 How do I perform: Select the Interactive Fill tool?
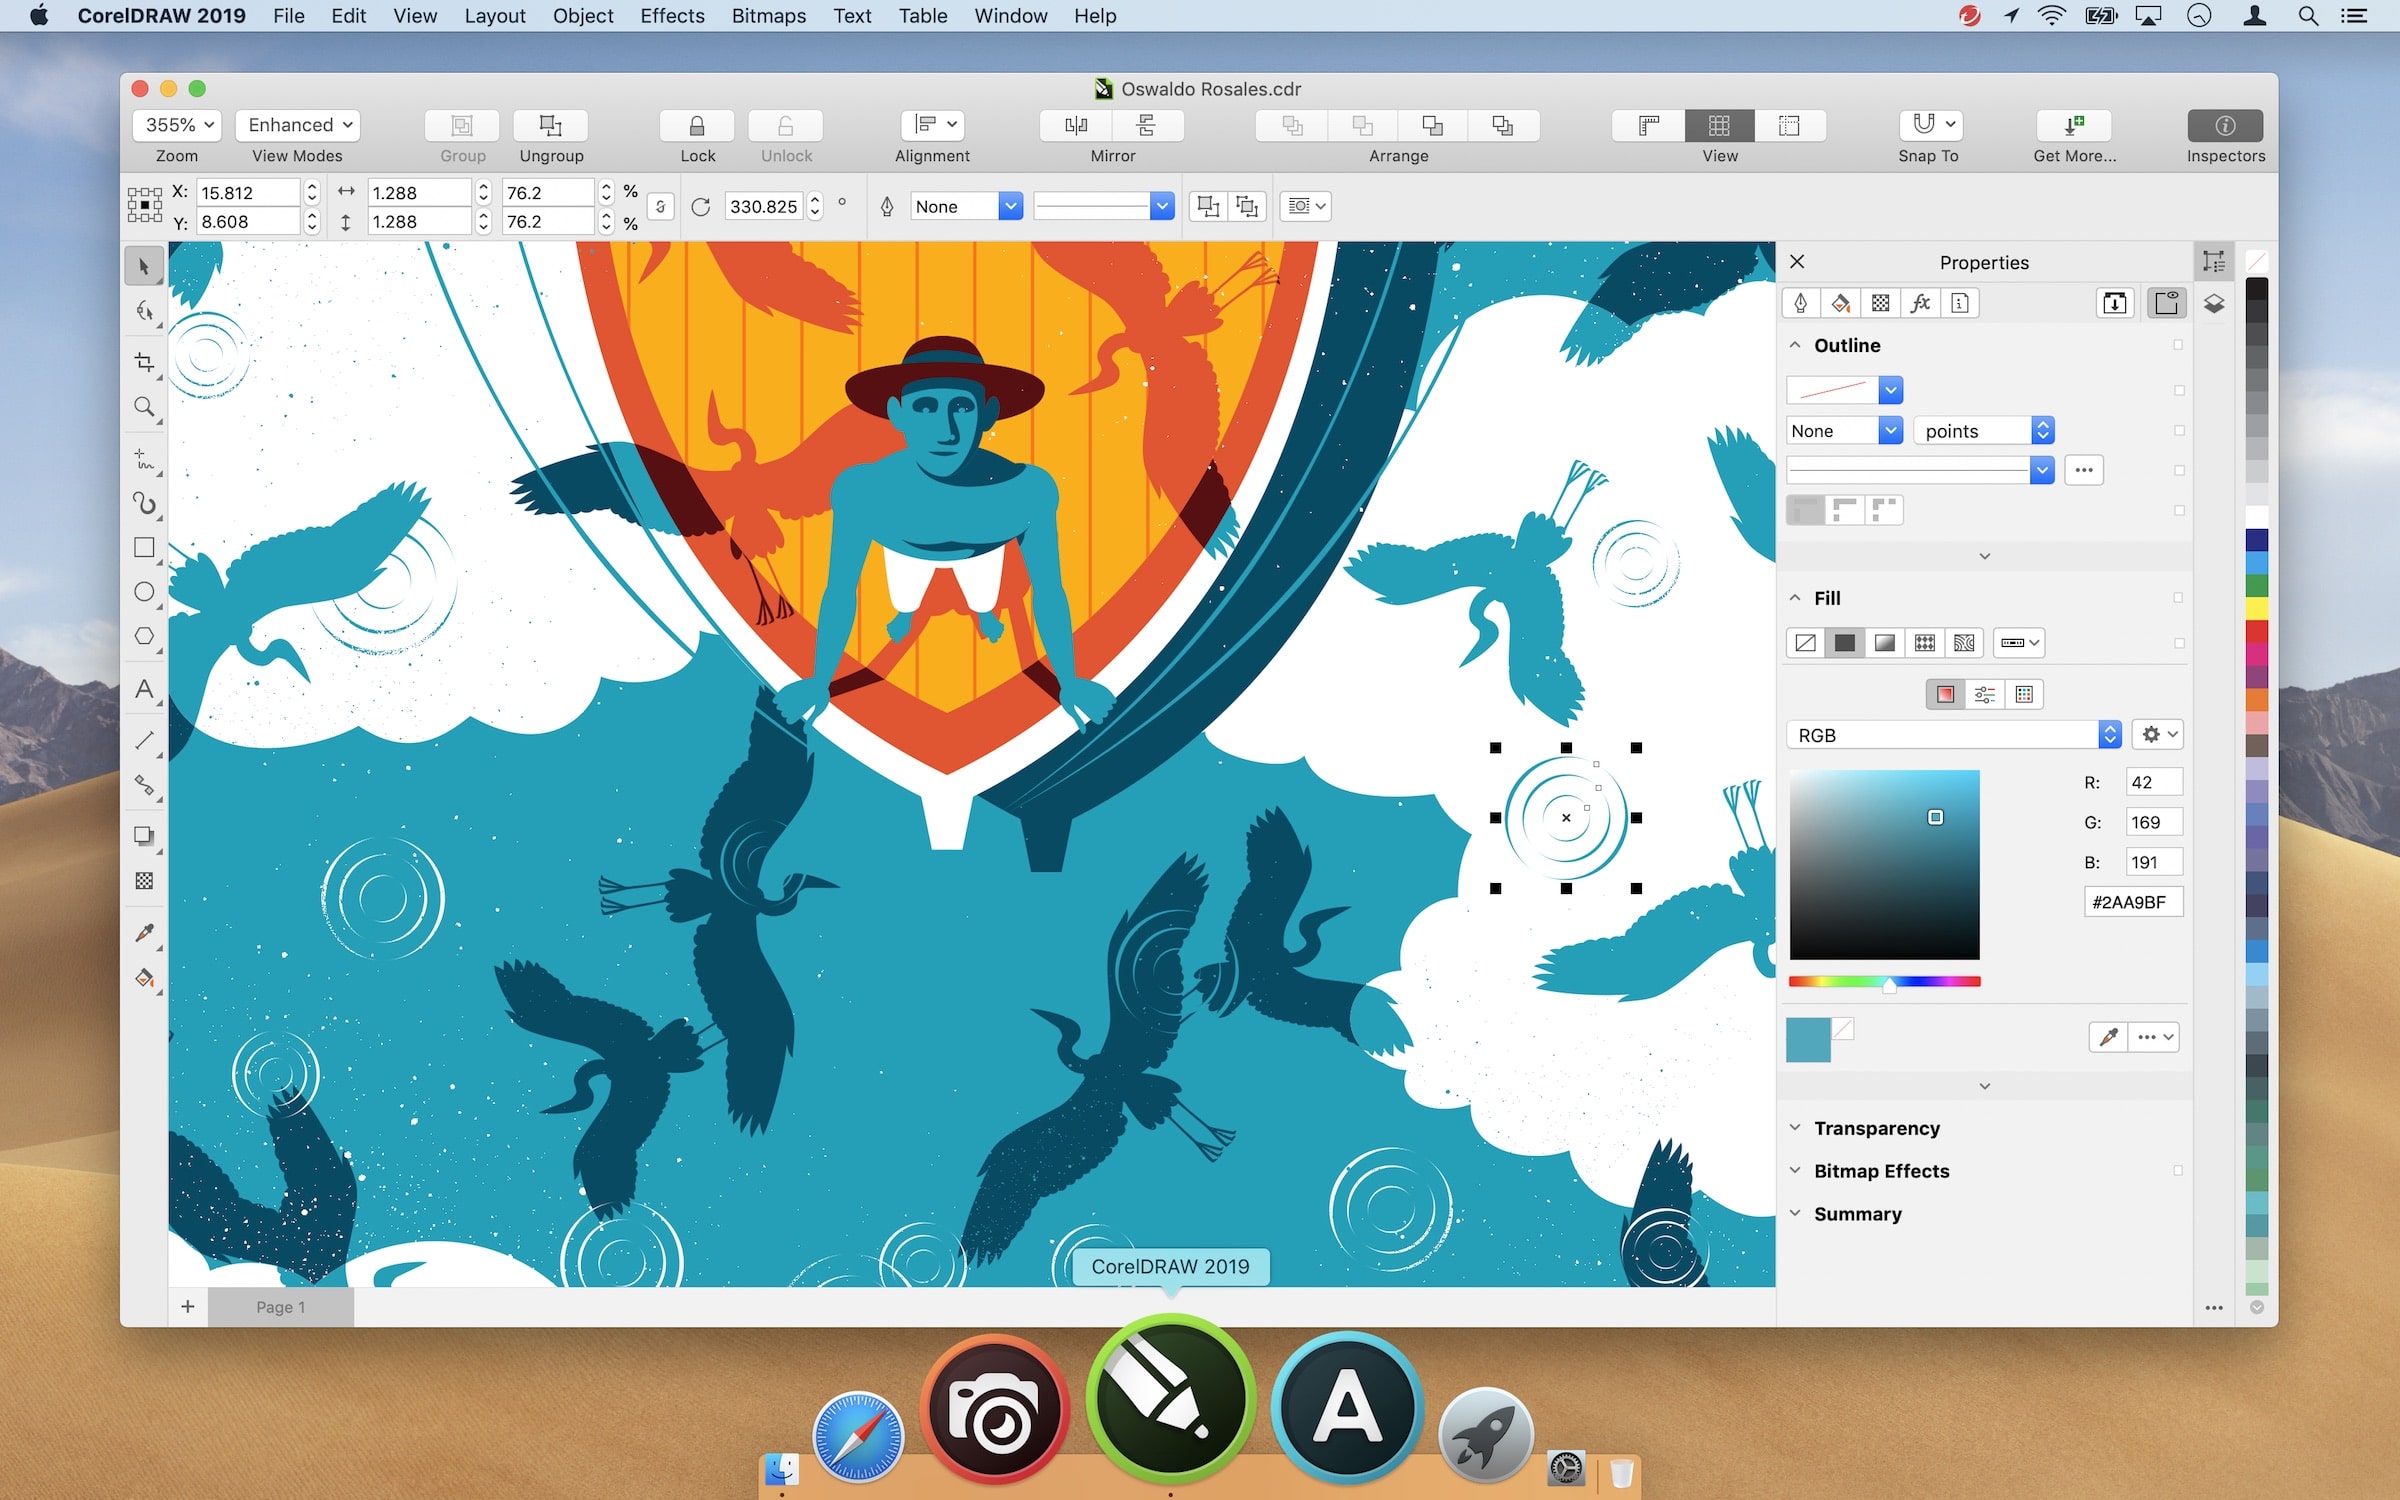click(x=145, y=983)
